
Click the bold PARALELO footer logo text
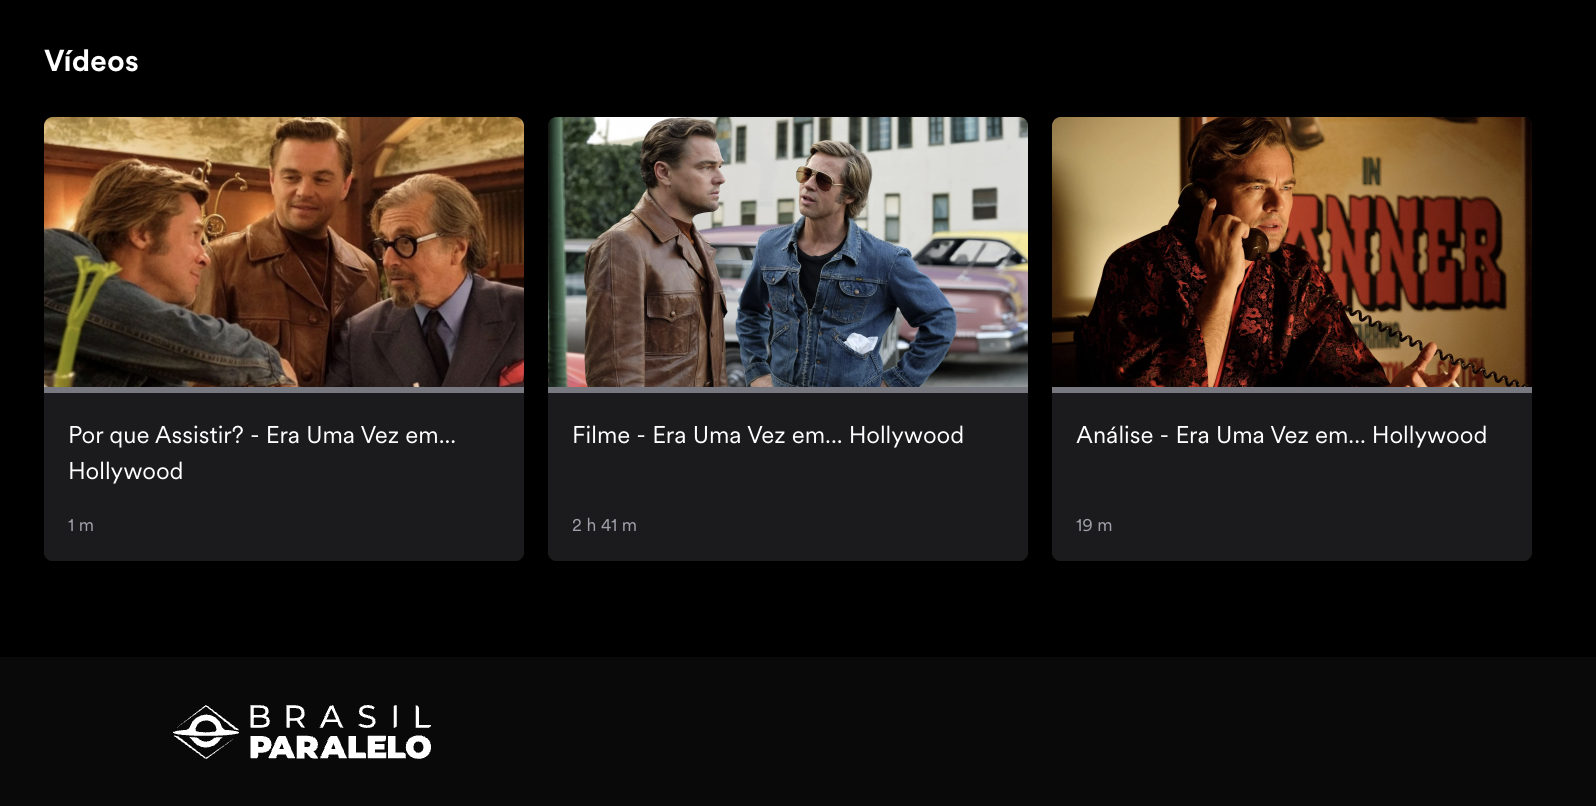tap(340, 747)
